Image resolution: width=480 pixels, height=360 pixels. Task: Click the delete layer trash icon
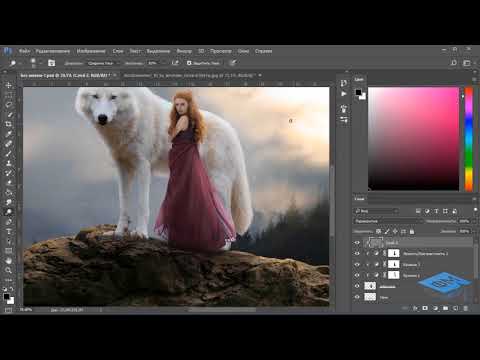(466, 308)
